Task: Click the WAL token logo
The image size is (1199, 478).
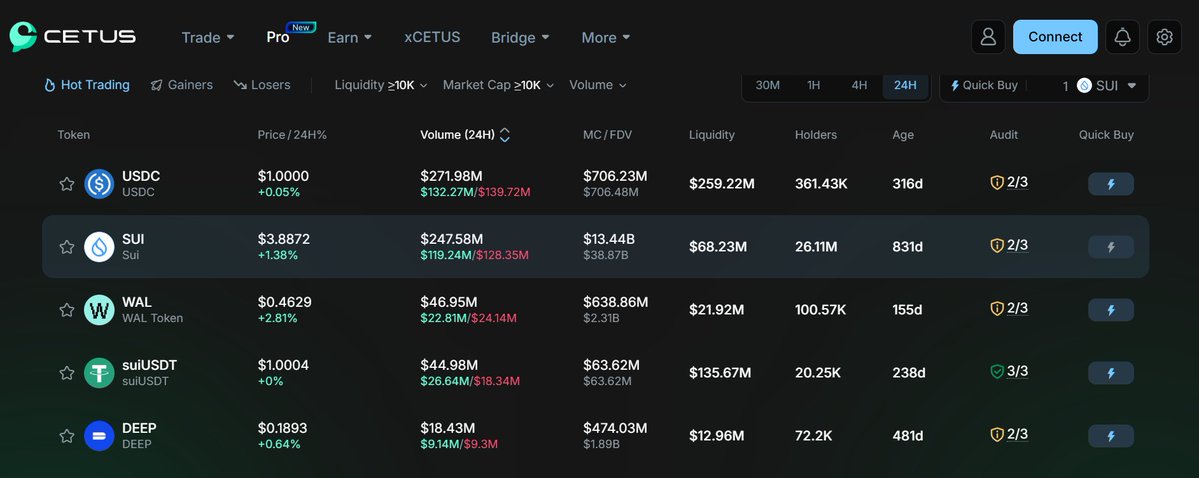Action: point(99,310)
